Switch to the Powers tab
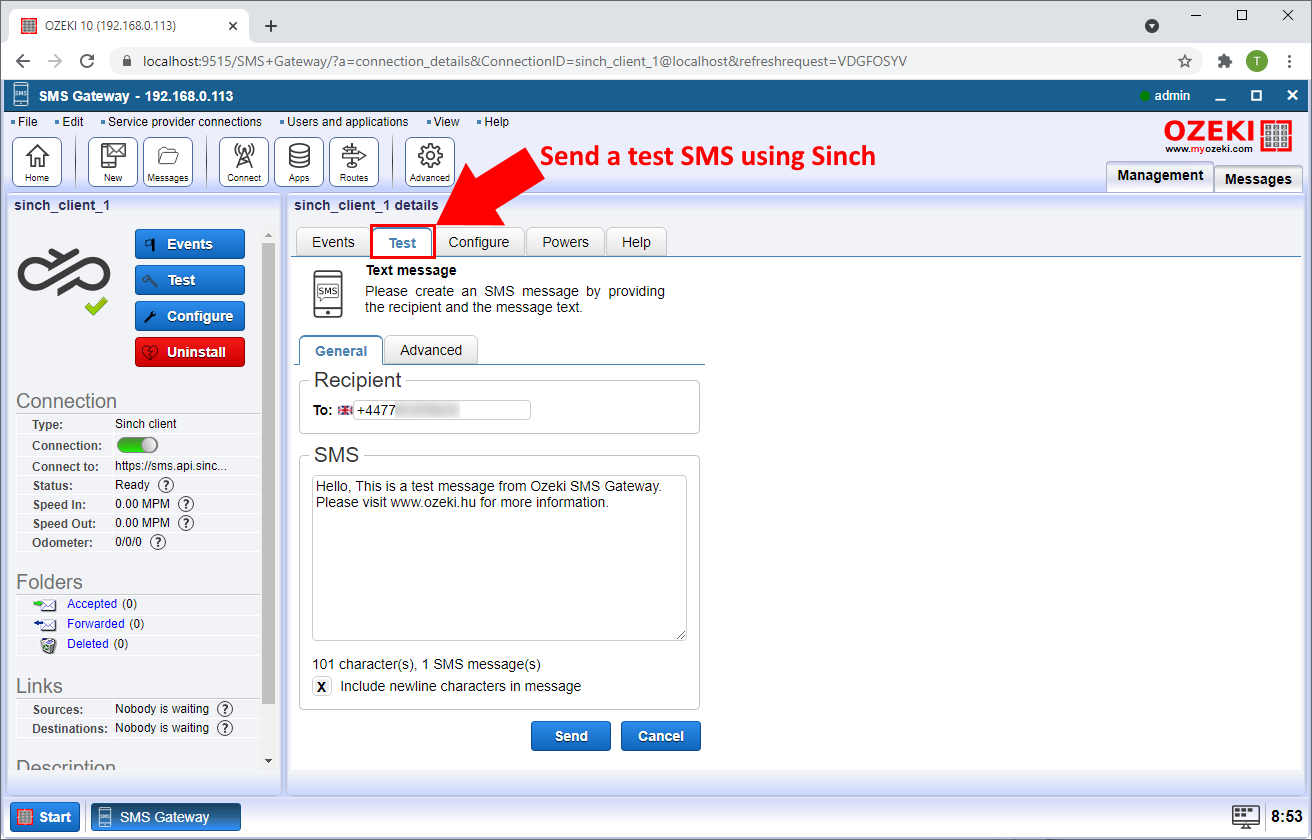This screenshot has width=1312, height=840. pos(566,242)
